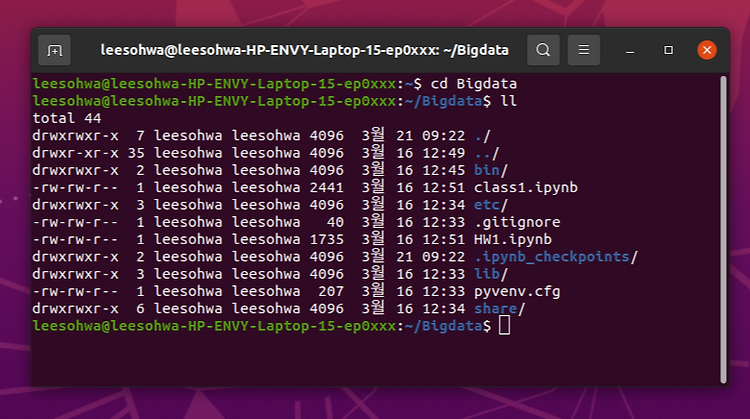Click the time 12:45 on the bin/ row
This screenshot has height=419, width=750.
click(443, 170)
